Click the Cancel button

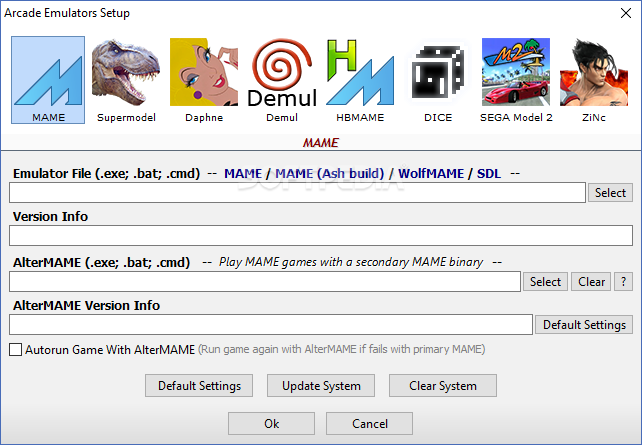(x=369, y=424)
